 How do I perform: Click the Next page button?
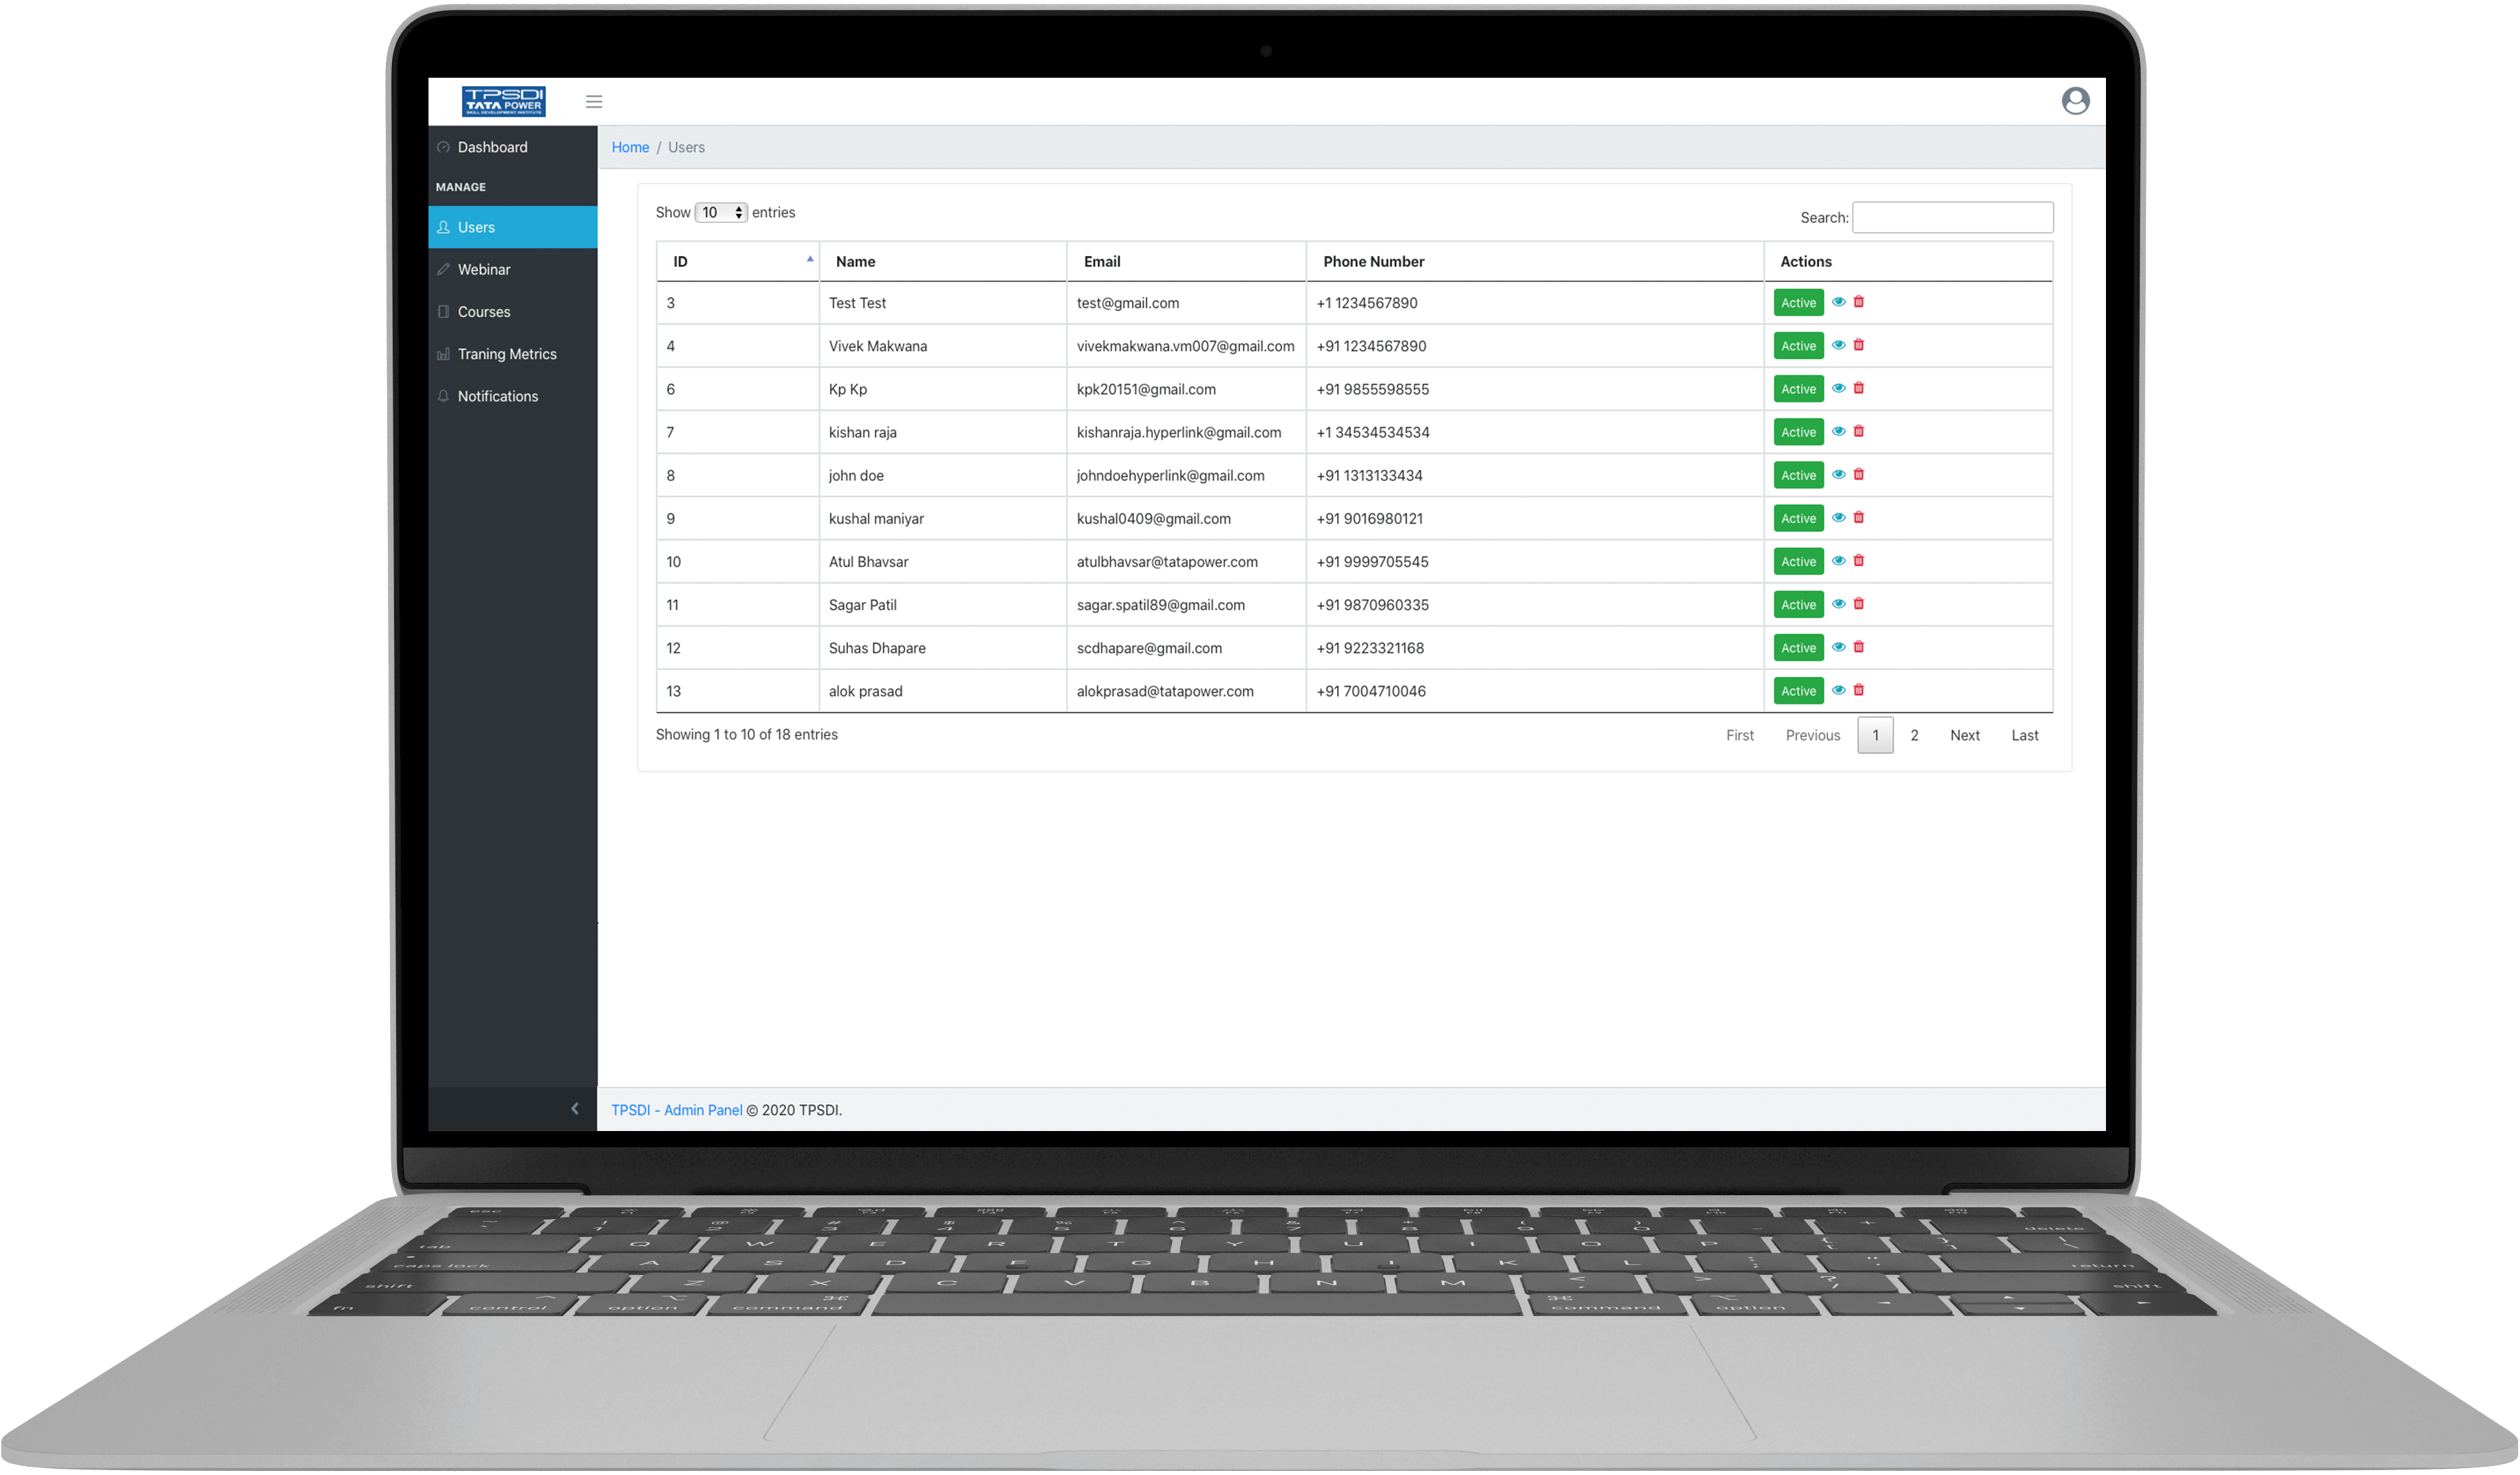[x=1964, y=734]
